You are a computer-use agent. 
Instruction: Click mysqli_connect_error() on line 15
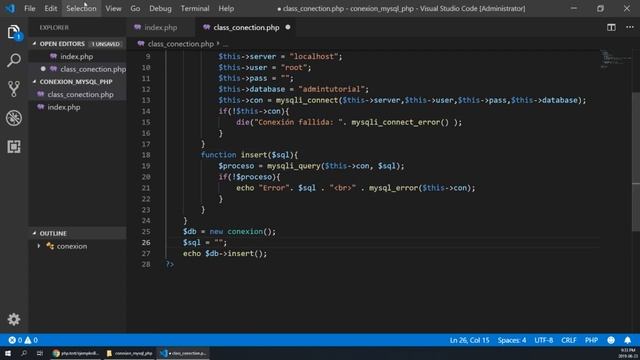[x=400, y=122]
